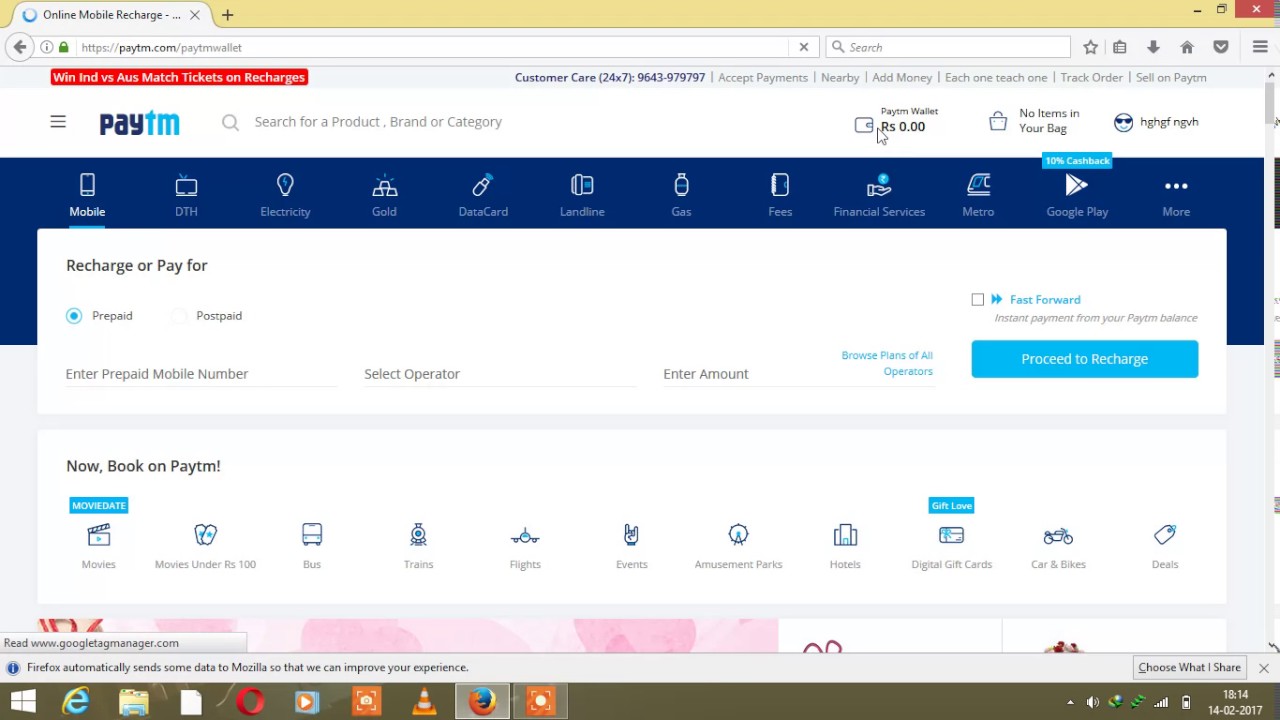This screenshot has height=720, width=1280.
Task: Open the Add Money link
Action: coord(902,77)
